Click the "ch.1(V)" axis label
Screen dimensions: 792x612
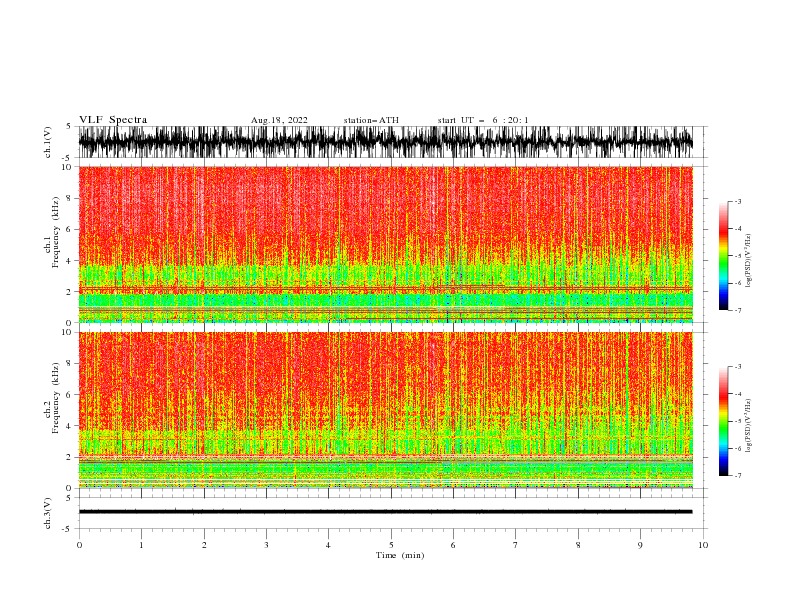[x=48, y=142]
